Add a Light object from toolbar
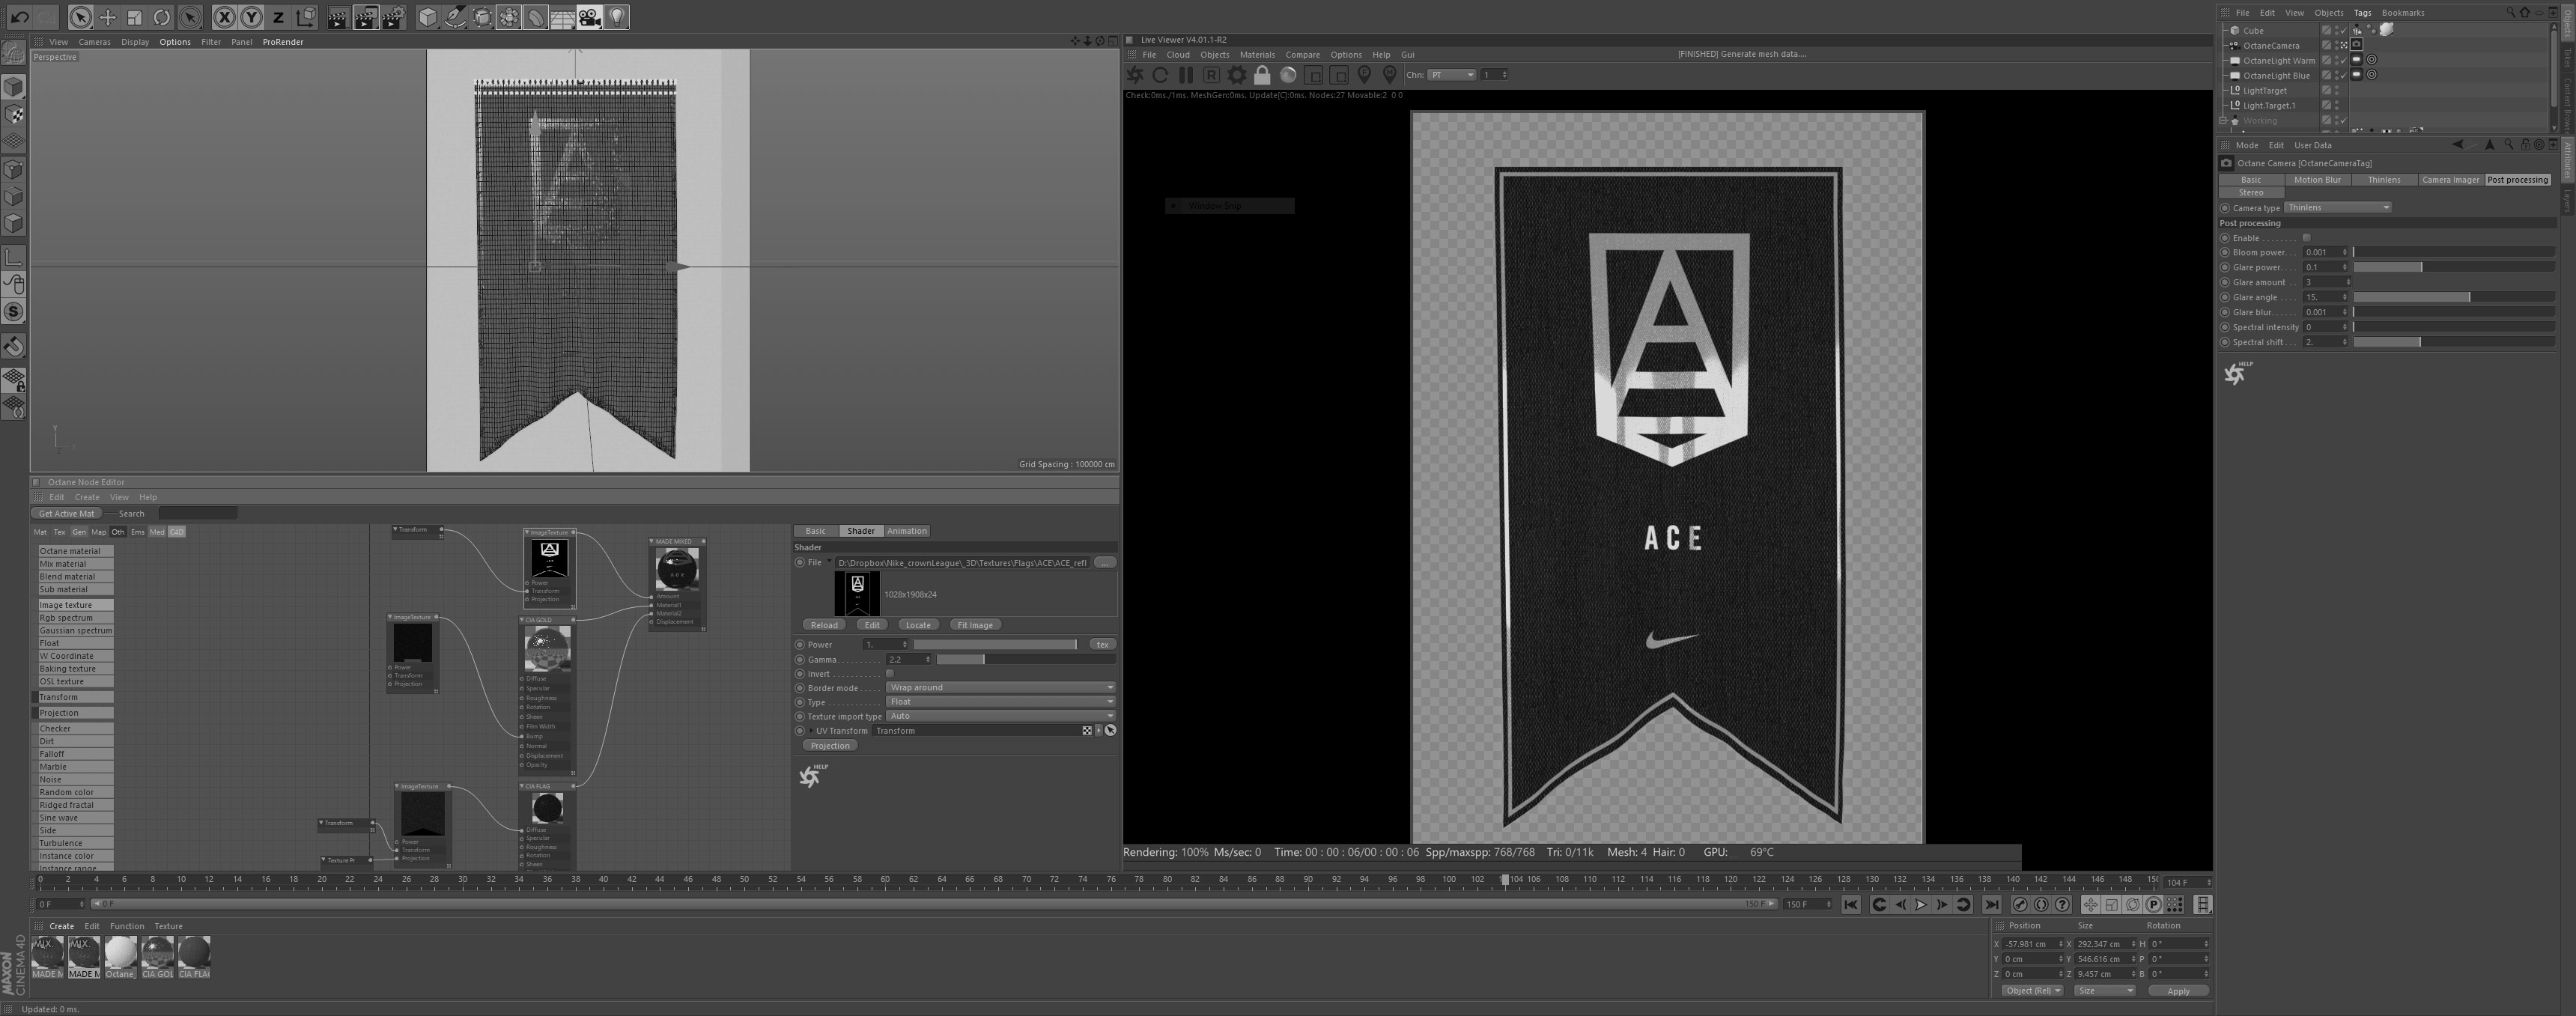This screenshot has height=1016, width=2576. tap(617, 17)
